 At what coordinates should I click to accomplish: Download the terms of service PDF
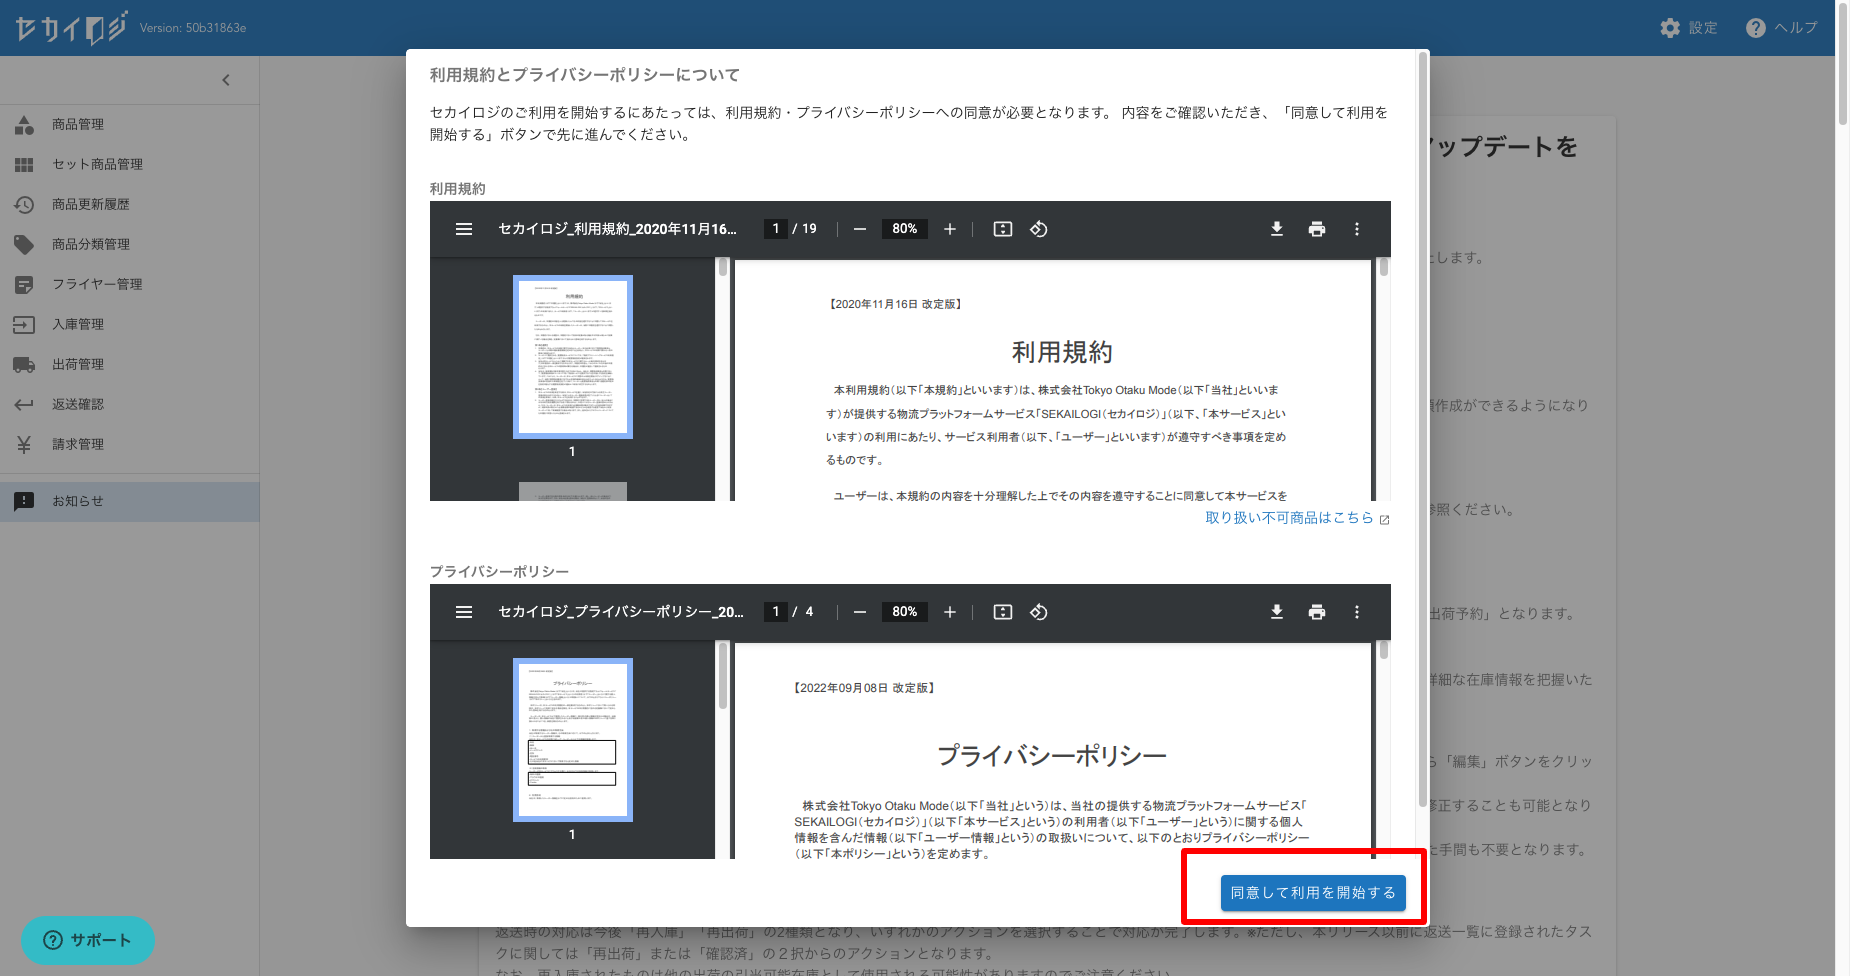point(1277,229)
